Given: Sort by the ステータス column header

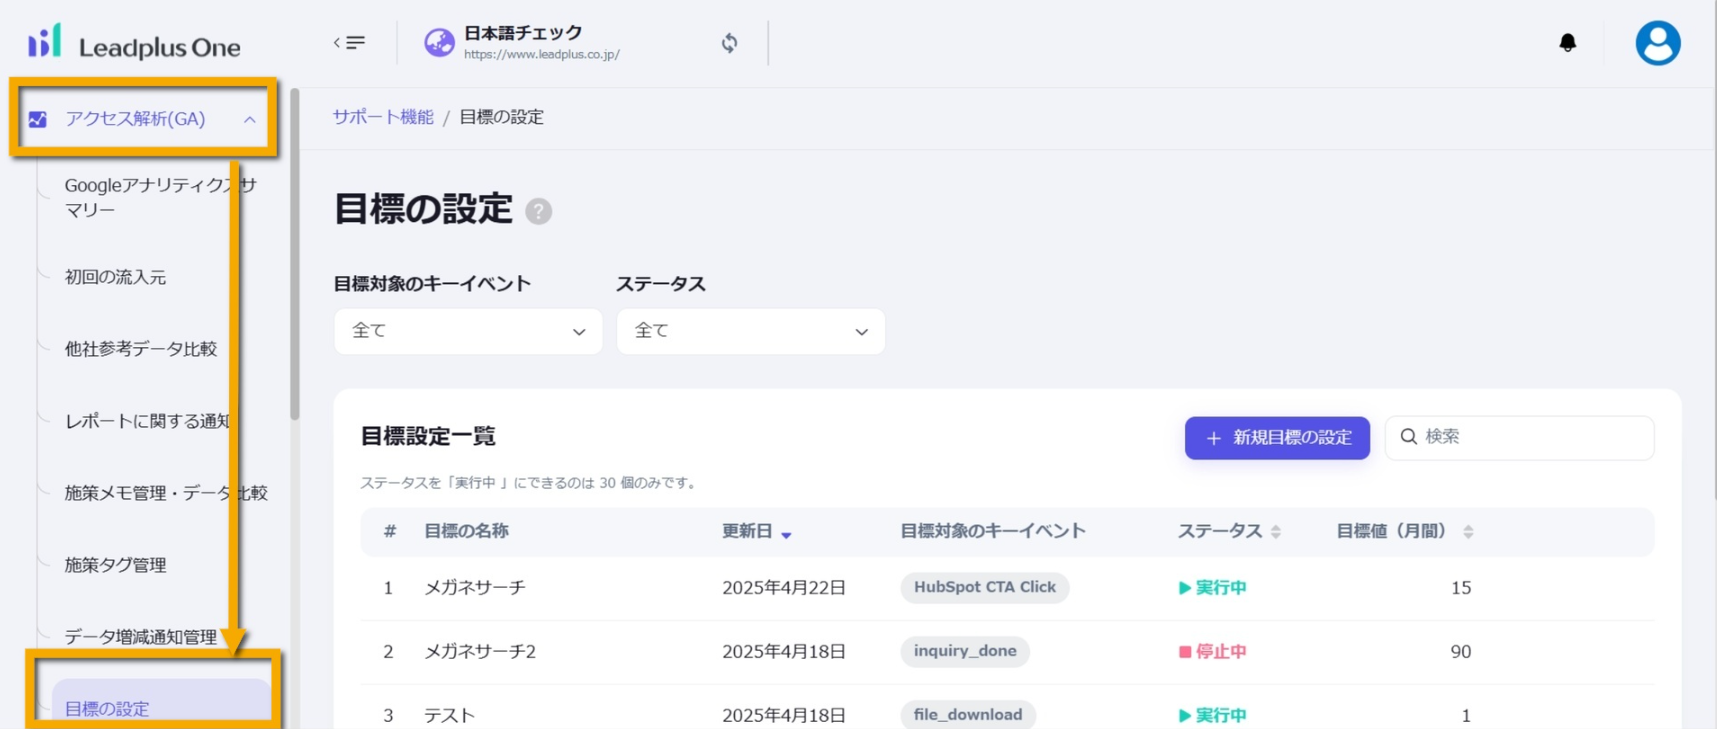Looking at the screenshot, I should point(1228,532).
